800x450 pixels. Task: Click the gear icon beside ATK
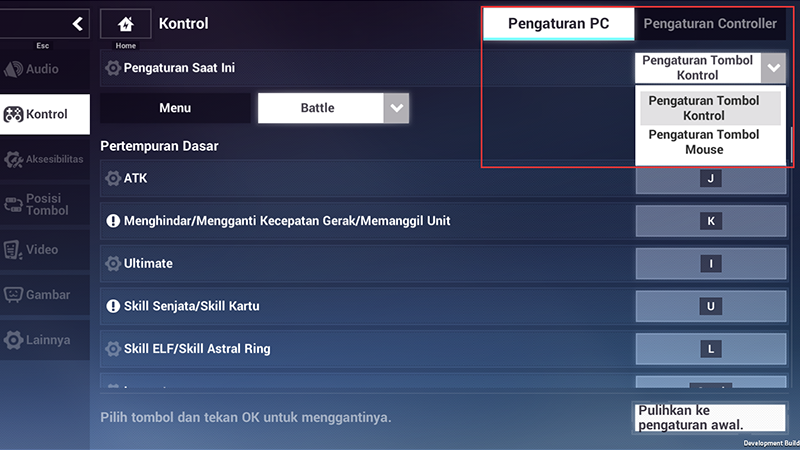coord(112,178)
